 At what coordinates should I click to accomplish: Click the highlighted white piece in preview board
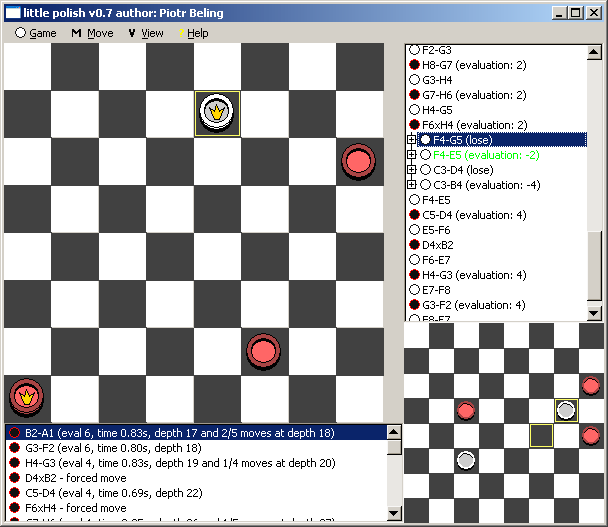[566, 410]
